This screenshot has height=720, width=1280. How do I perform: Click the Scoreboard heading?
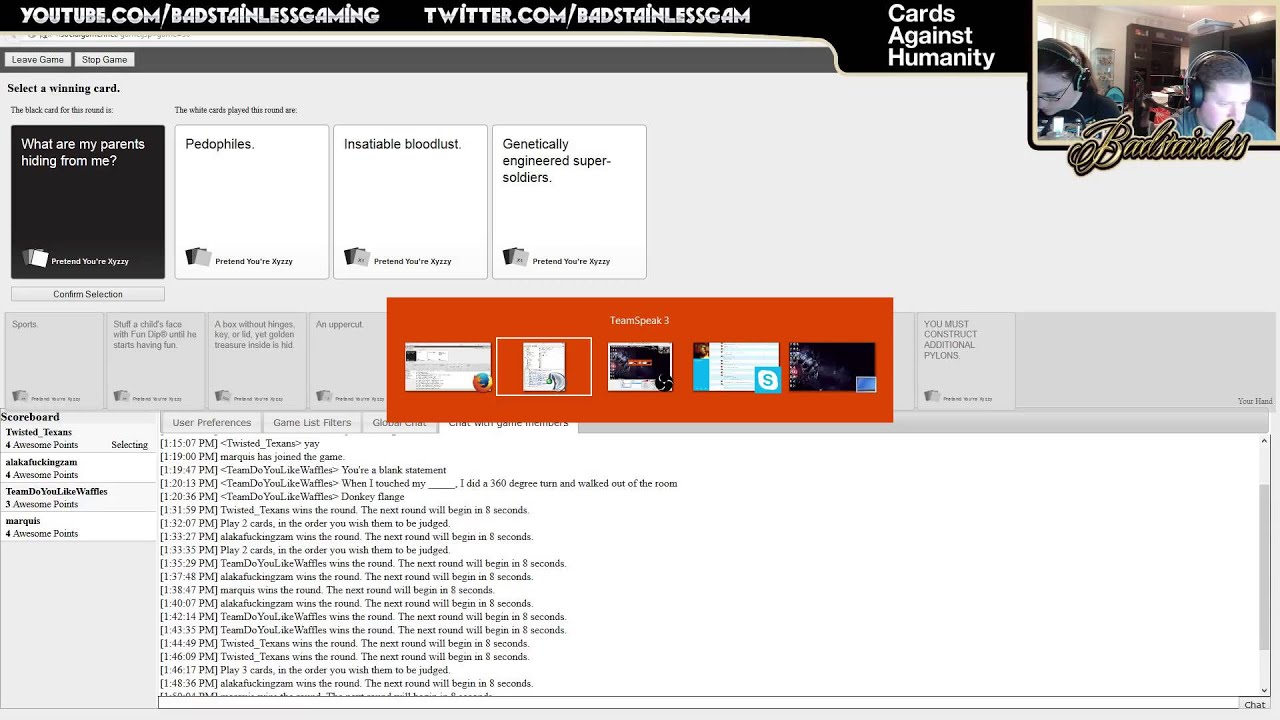tap(30, 417)
